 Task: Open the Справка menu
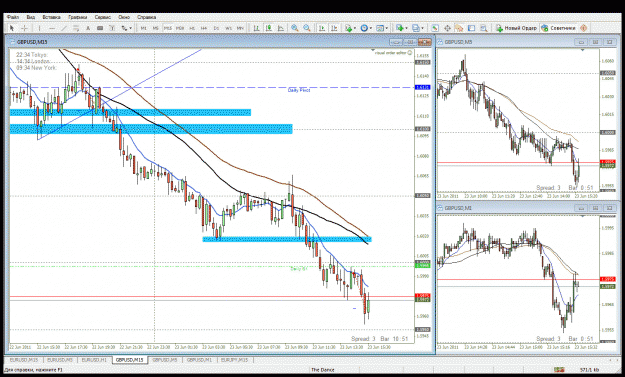coord(146,17)
